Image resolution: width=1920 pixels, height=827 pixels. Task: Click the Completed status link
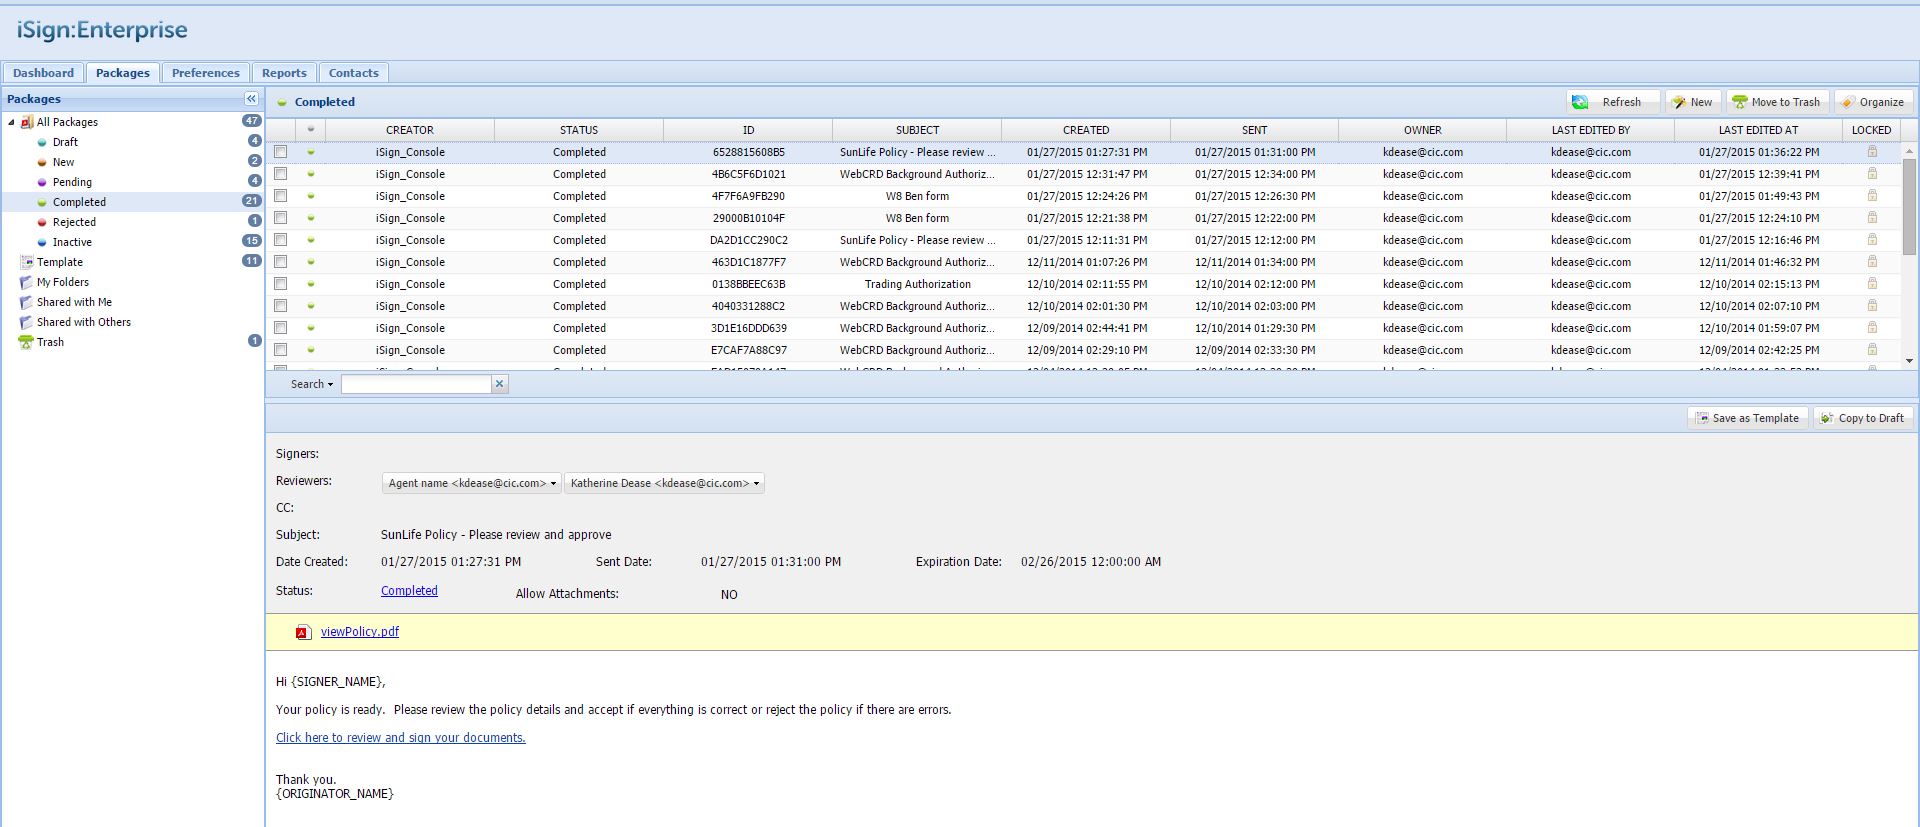[409, 591]
